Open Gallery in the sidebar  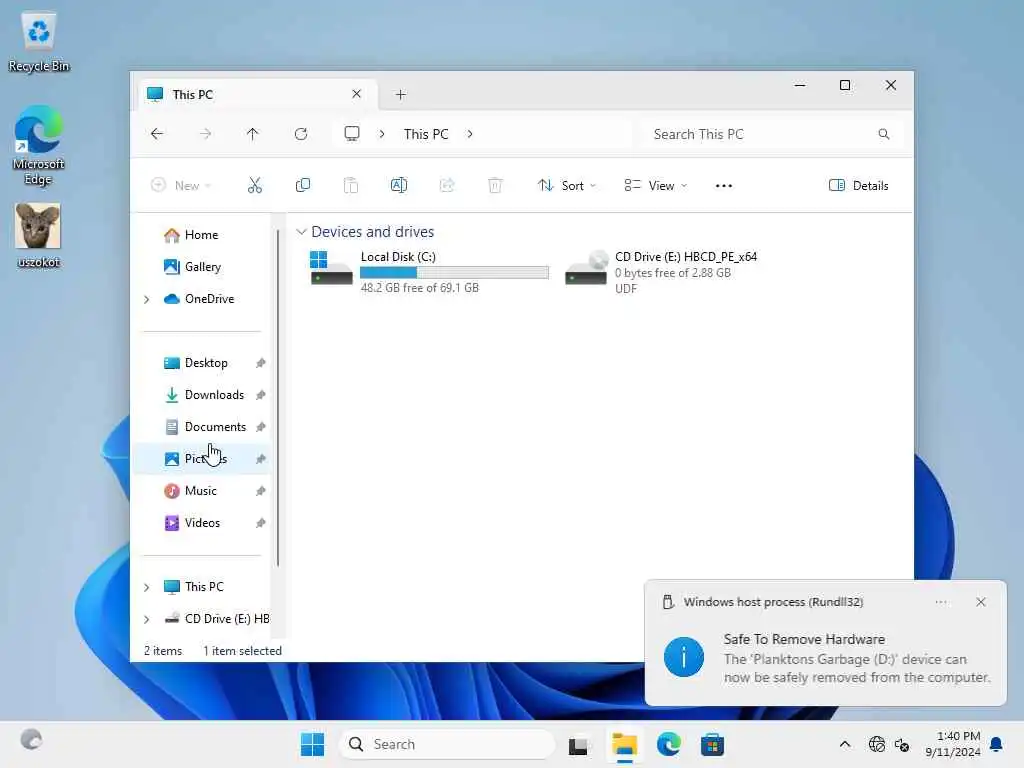pos(202,267)
